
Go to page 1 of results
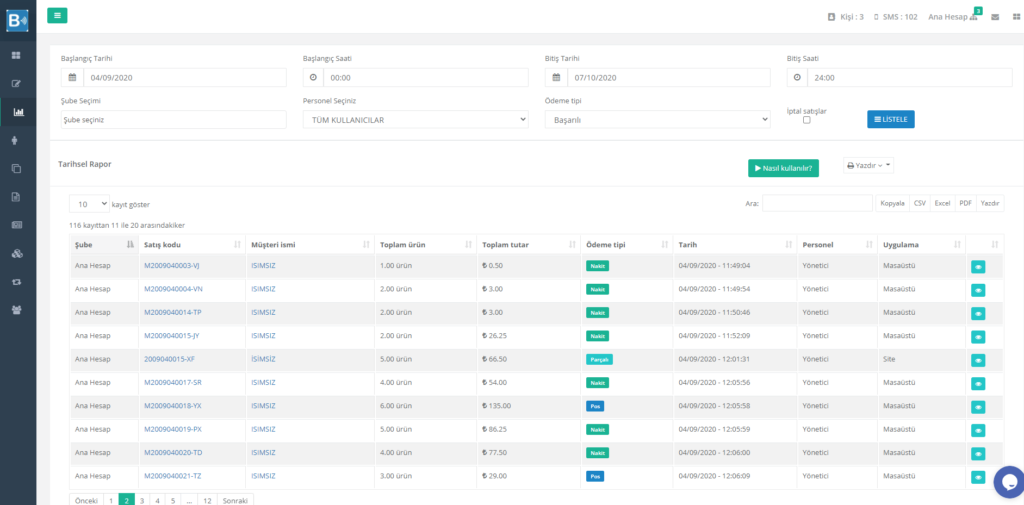pyautogui.click(x=110, y=500)
